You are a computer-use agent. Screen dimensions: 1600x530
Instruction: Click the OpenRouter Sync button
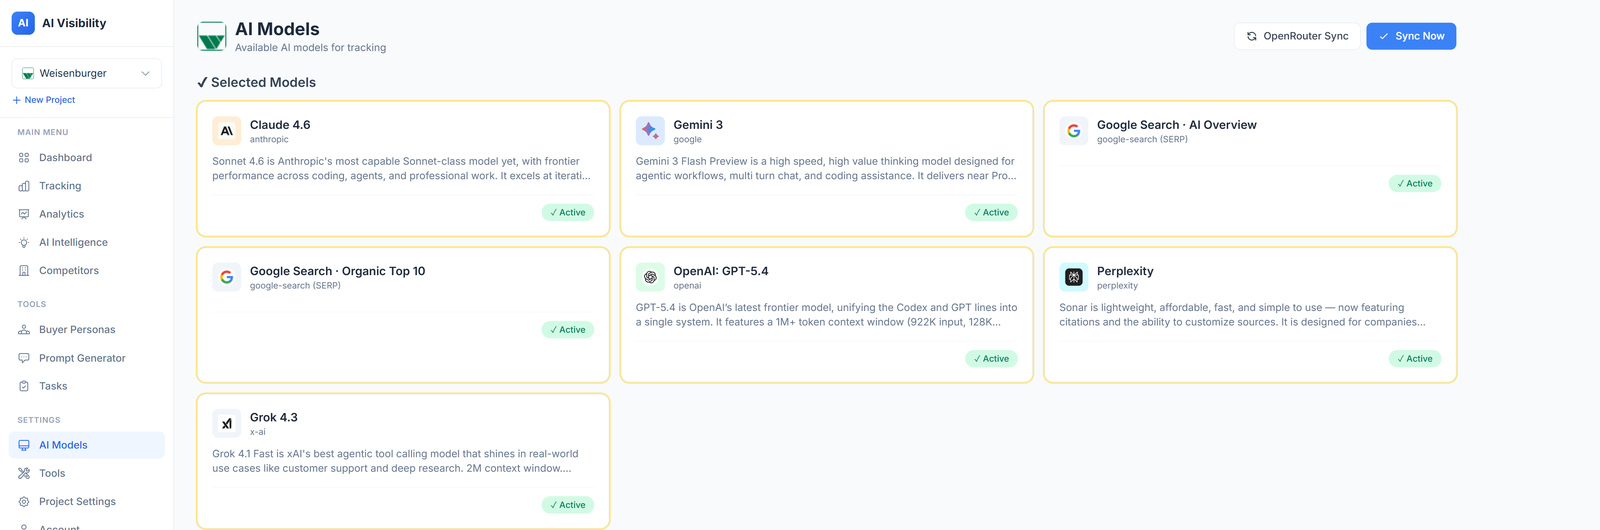pyautogui.click(x=1297, y=36)
